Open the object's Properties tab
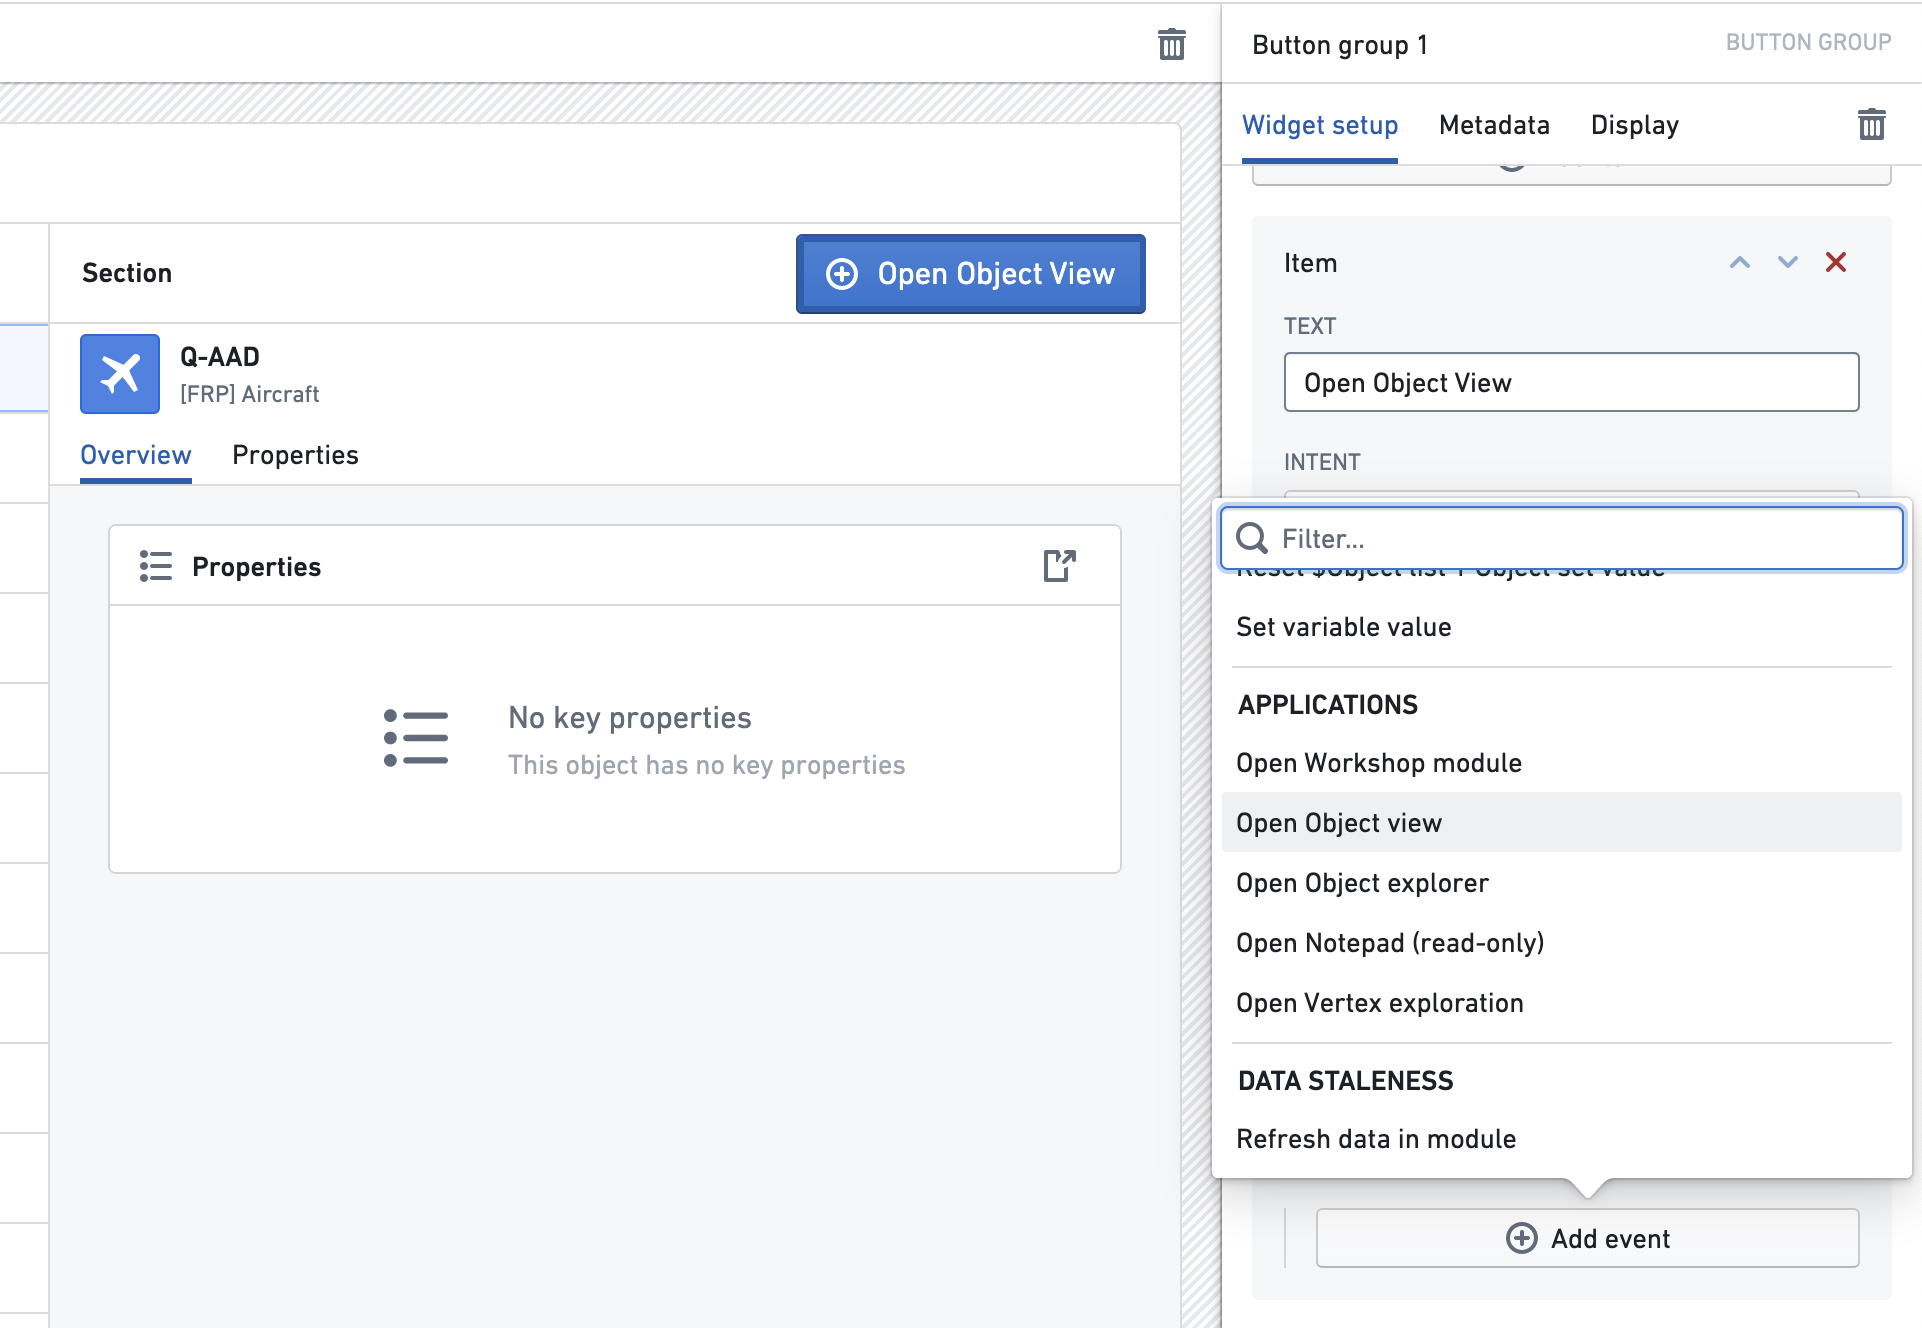The width and height of the screenshot is (1922, 1328). [x=295, y=455]
